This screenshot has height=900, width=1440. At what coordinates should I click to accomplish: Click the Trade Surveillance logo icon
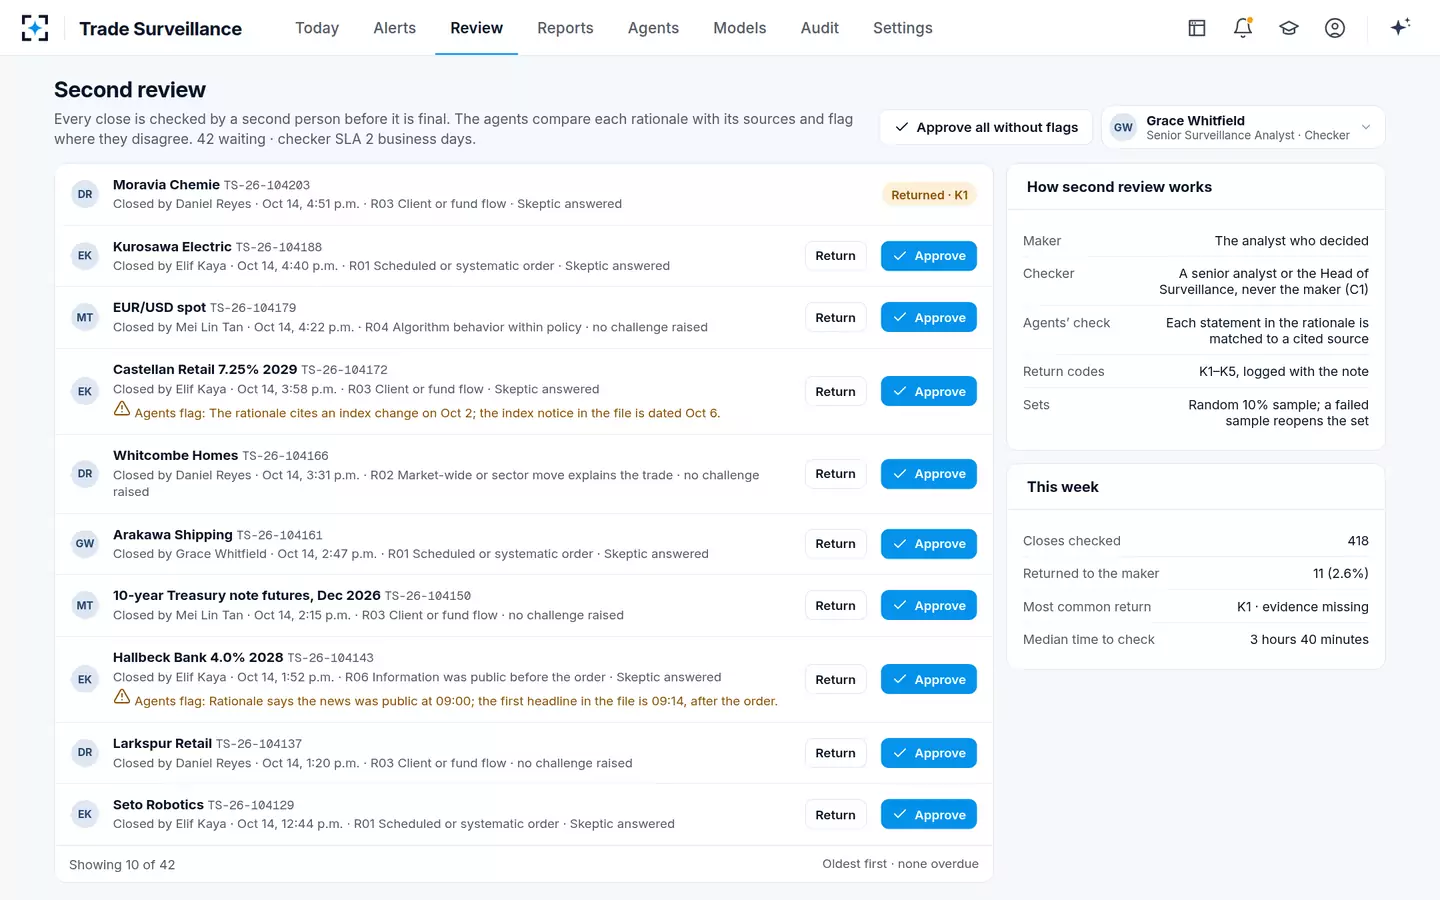coord(35,28)
